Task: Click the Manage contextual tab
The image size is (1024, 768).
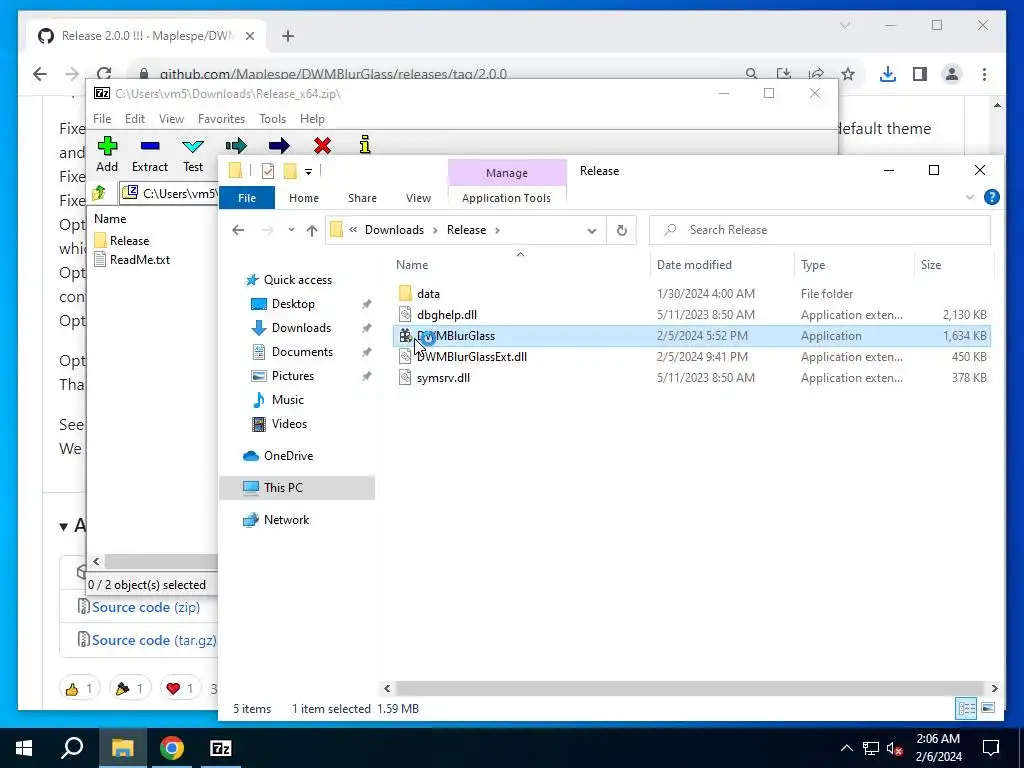Action: 507,173
